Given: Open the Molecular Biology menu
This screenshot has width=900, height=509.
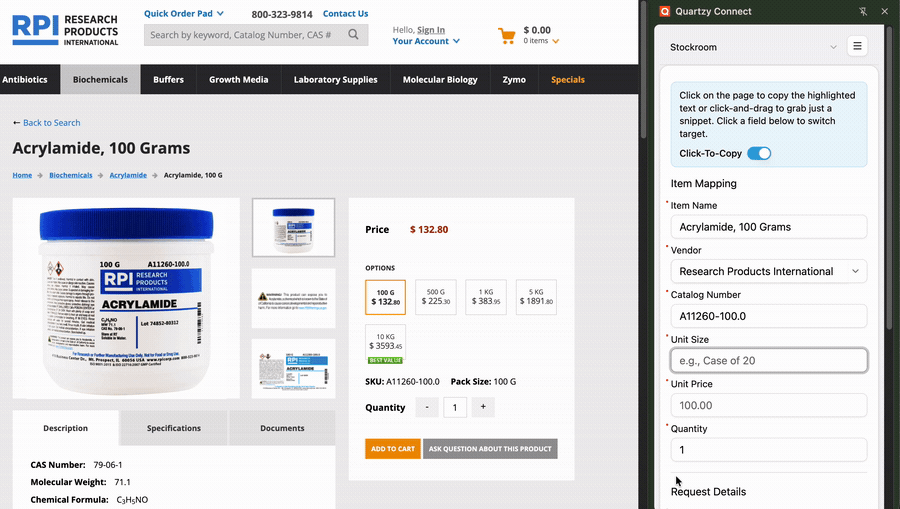Looking at the screenshot, I should [440, 79].
